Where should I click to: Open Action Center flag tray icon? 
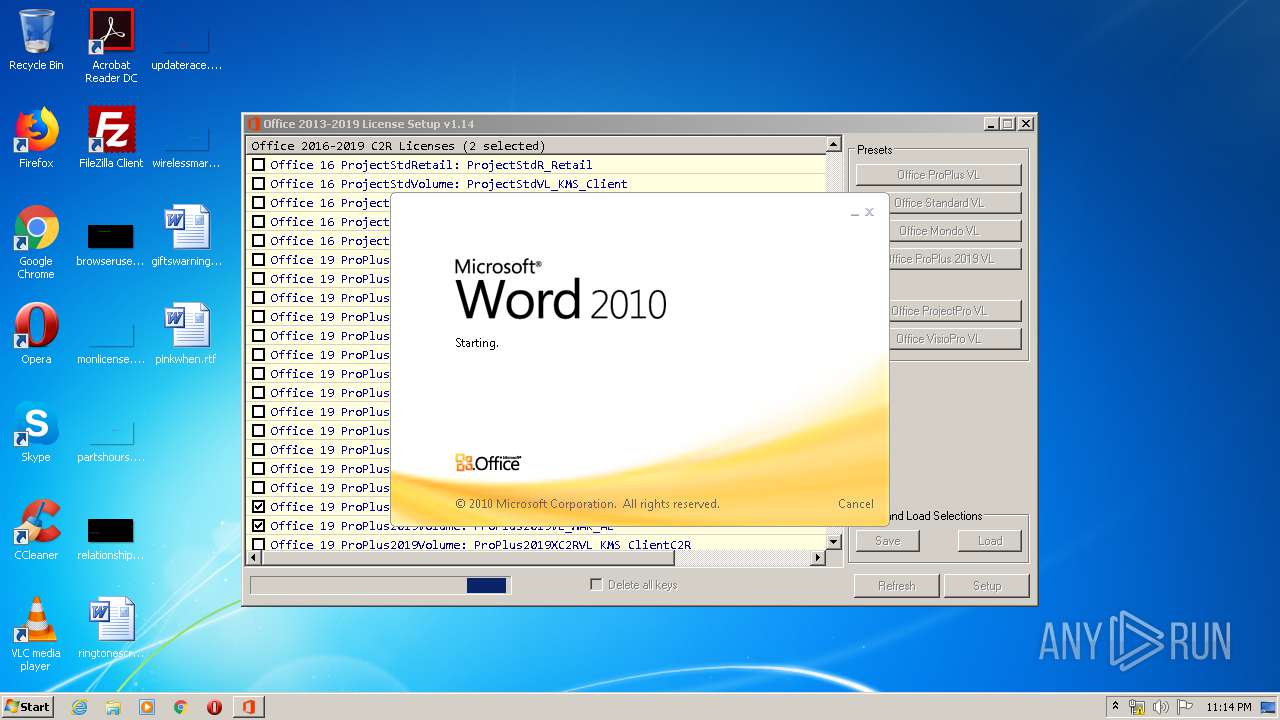(1185, 707)
